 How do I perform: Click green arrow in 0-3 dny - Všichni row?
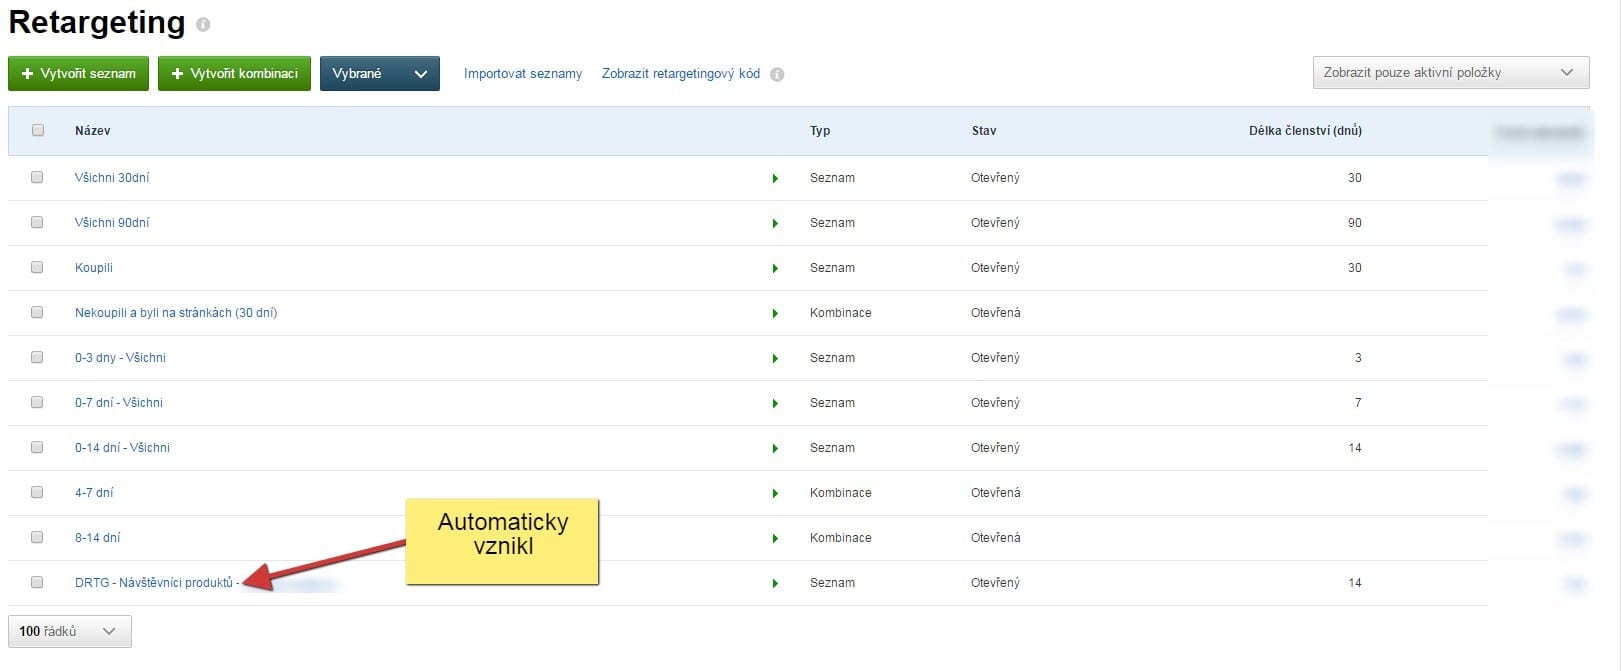tap(775, 358)
